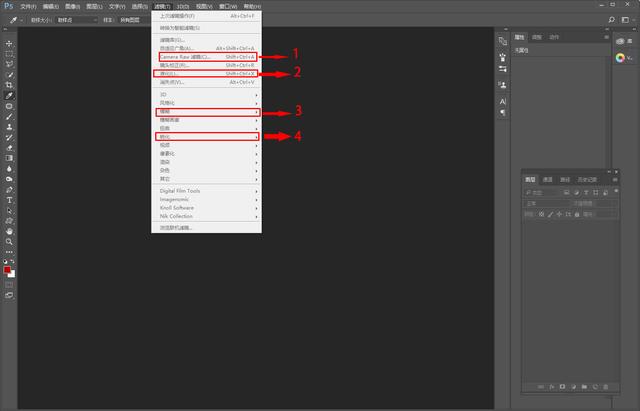Expand the Digital Film Tools submenu
The image size is (640, 411).
[x=207, y=191]
